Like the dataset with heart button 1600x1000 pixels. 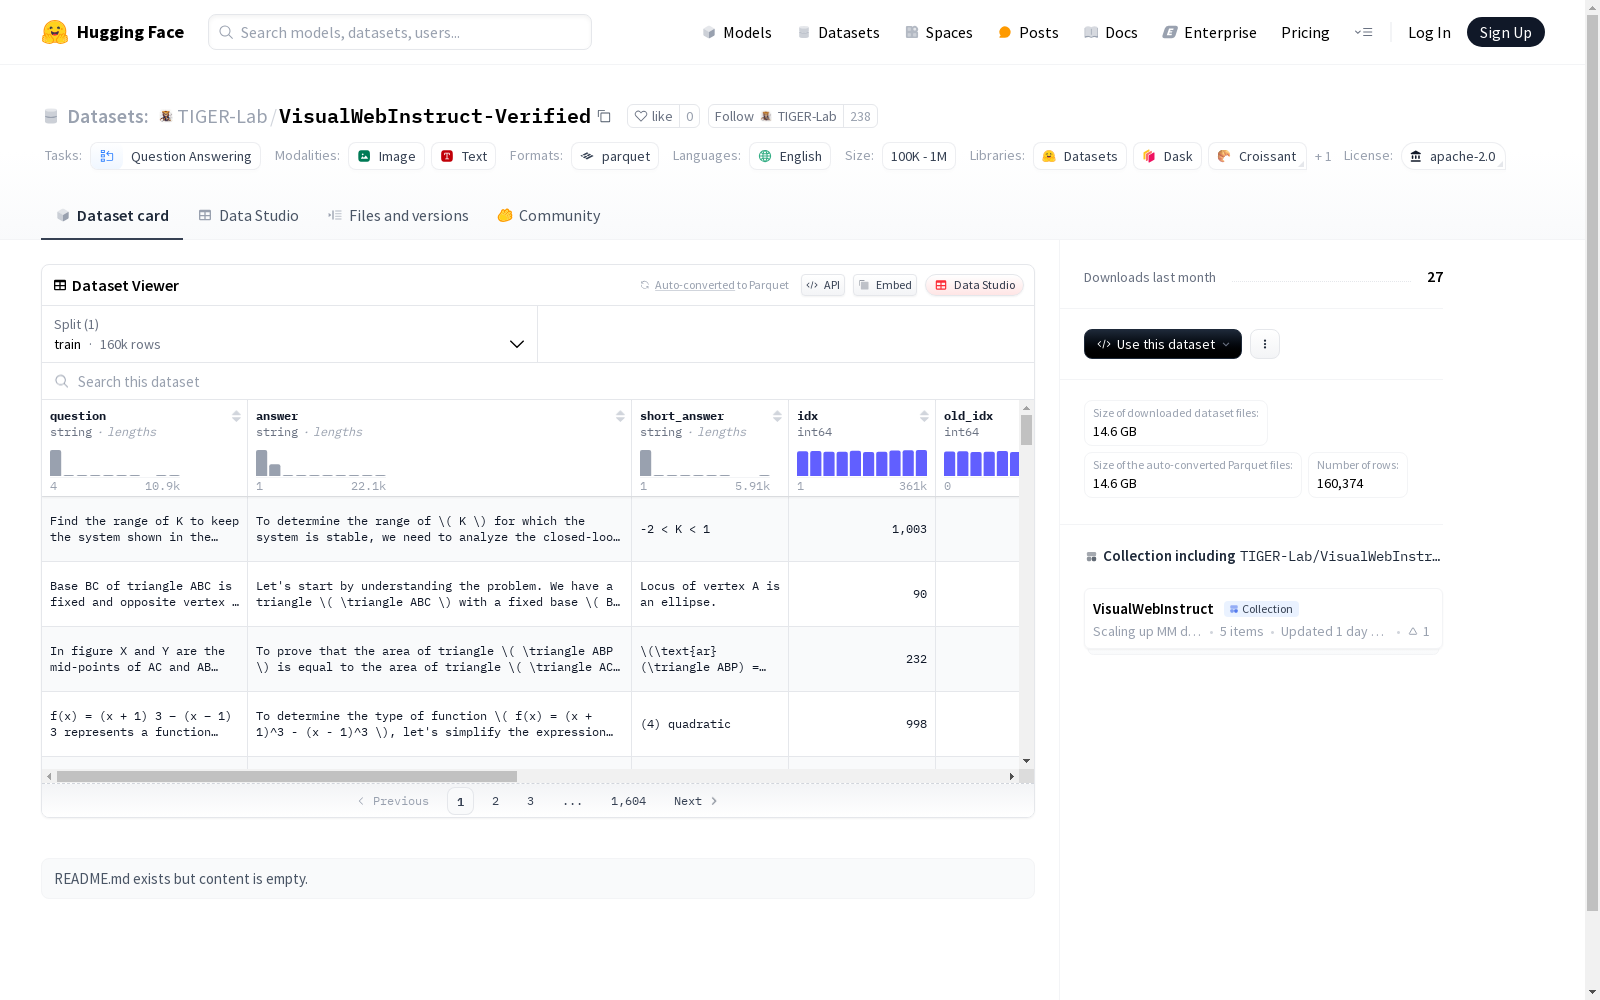click(654, 116)
